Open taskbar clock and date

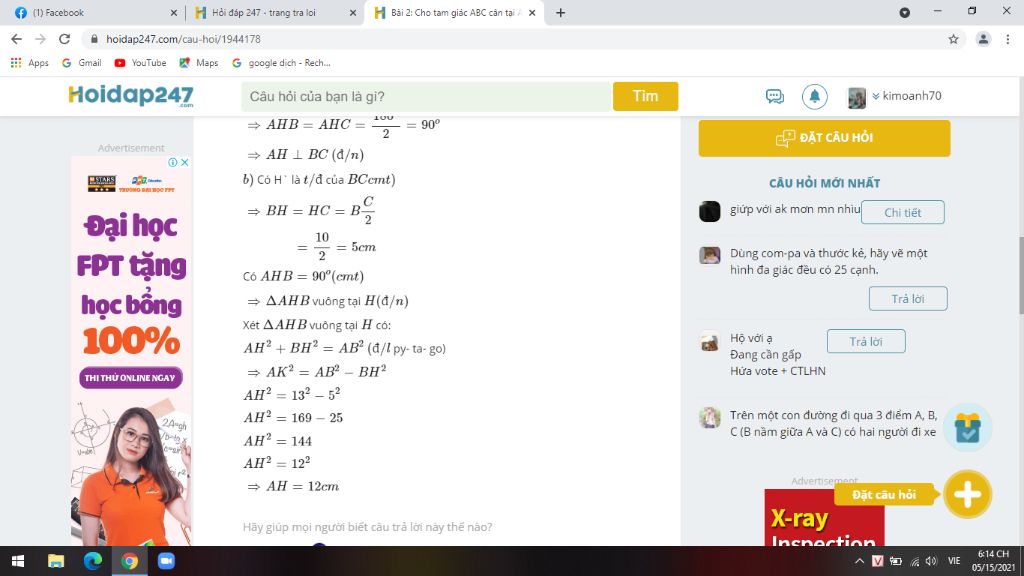[993, 561]
